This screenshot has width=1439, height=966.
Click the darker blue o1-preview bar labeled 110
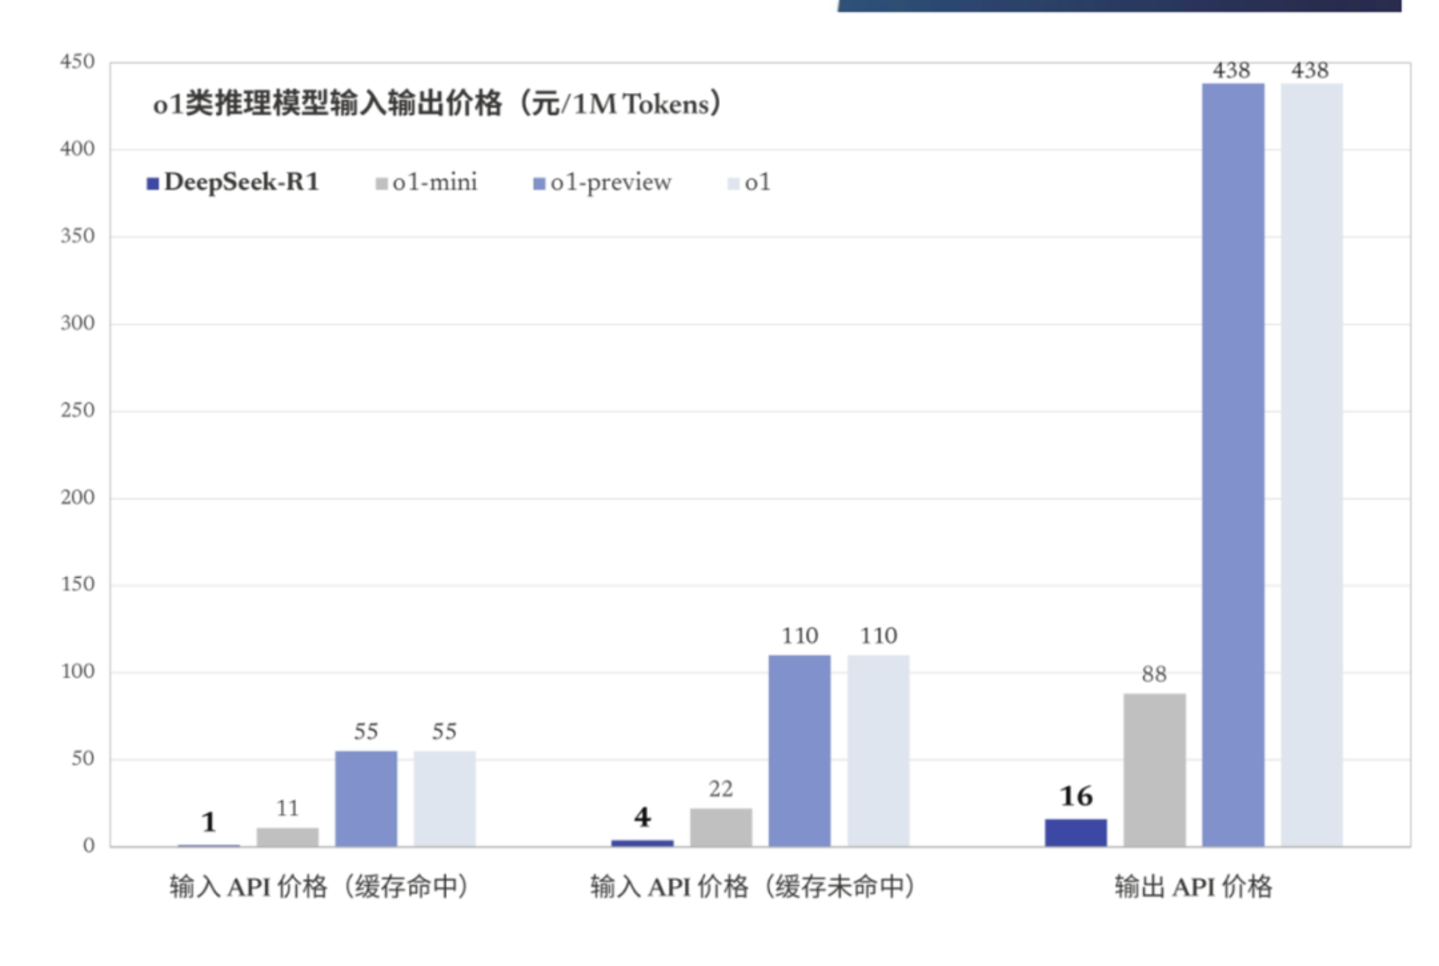[799, 750]
